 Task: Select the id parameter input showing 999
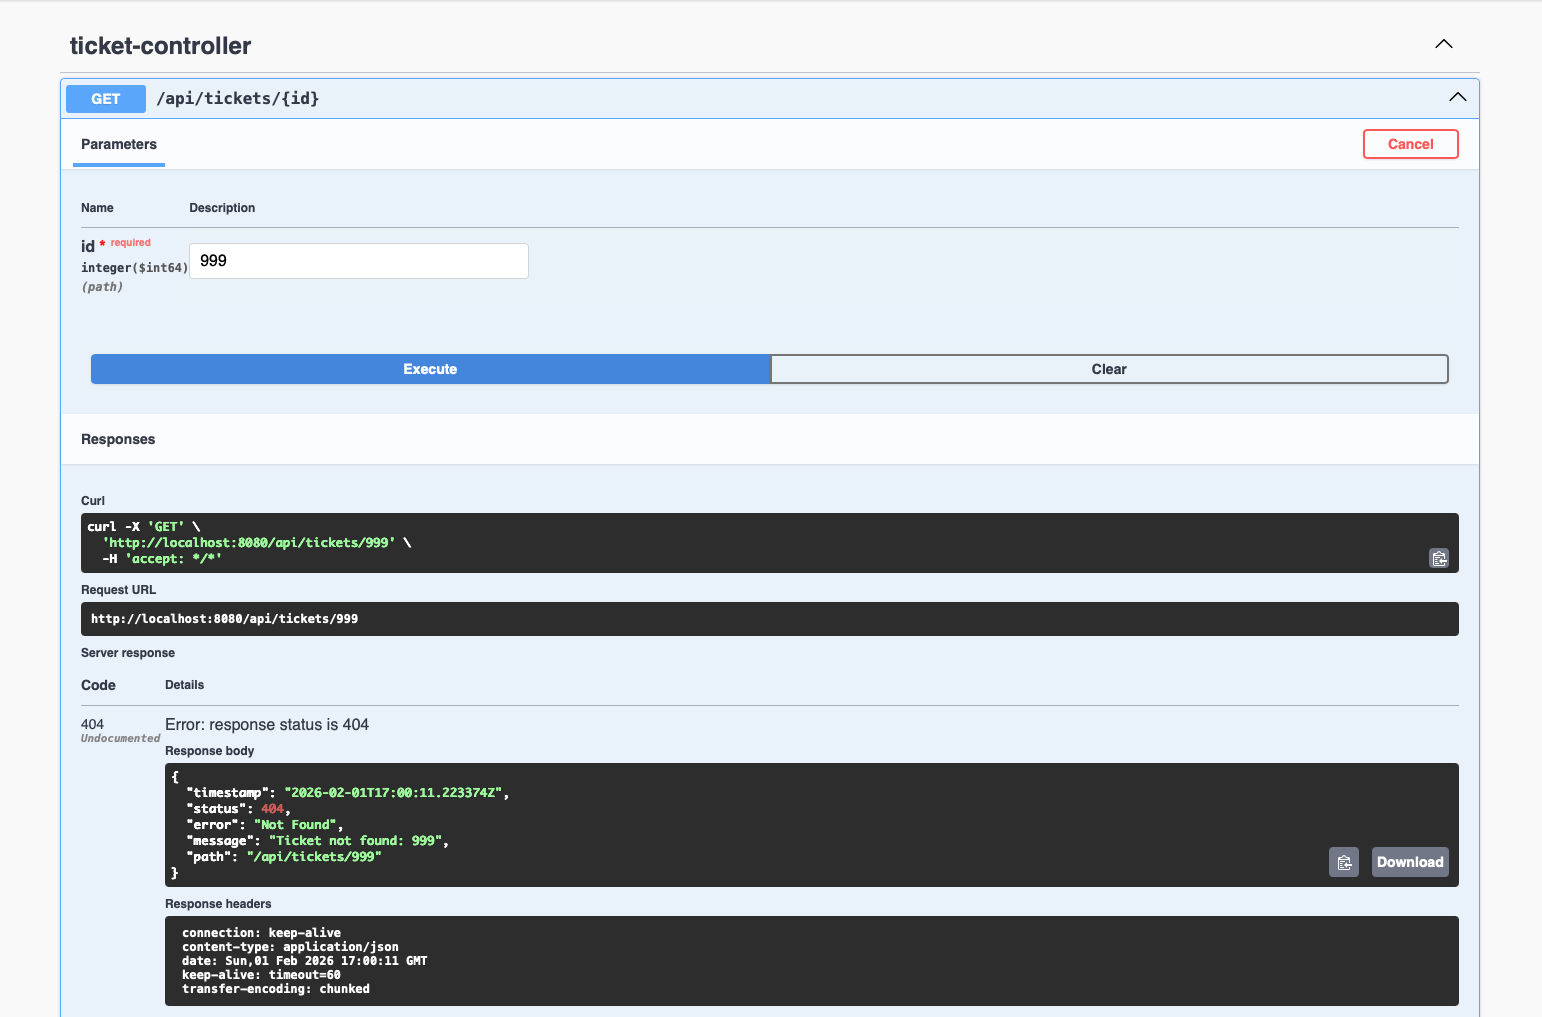coord(358,260)
